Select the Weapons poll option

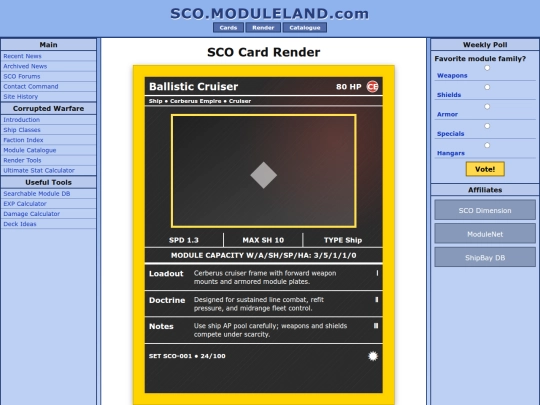coord(487,68)
